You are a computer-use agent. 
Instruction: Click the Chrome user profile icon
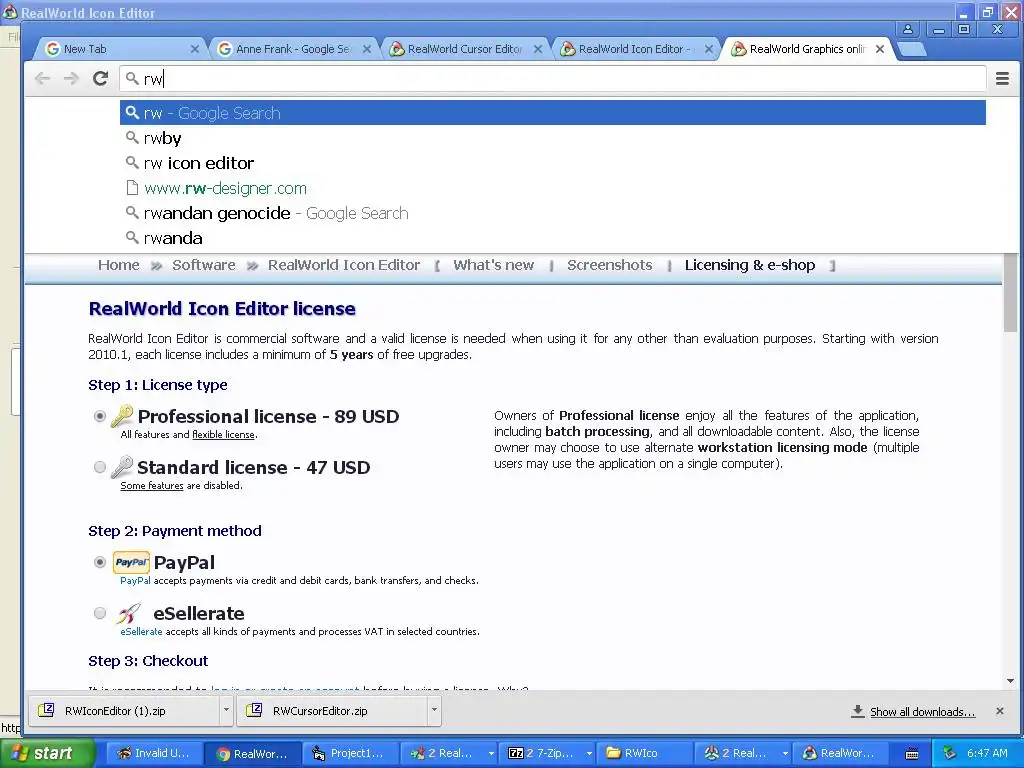[x=908, y=29]
